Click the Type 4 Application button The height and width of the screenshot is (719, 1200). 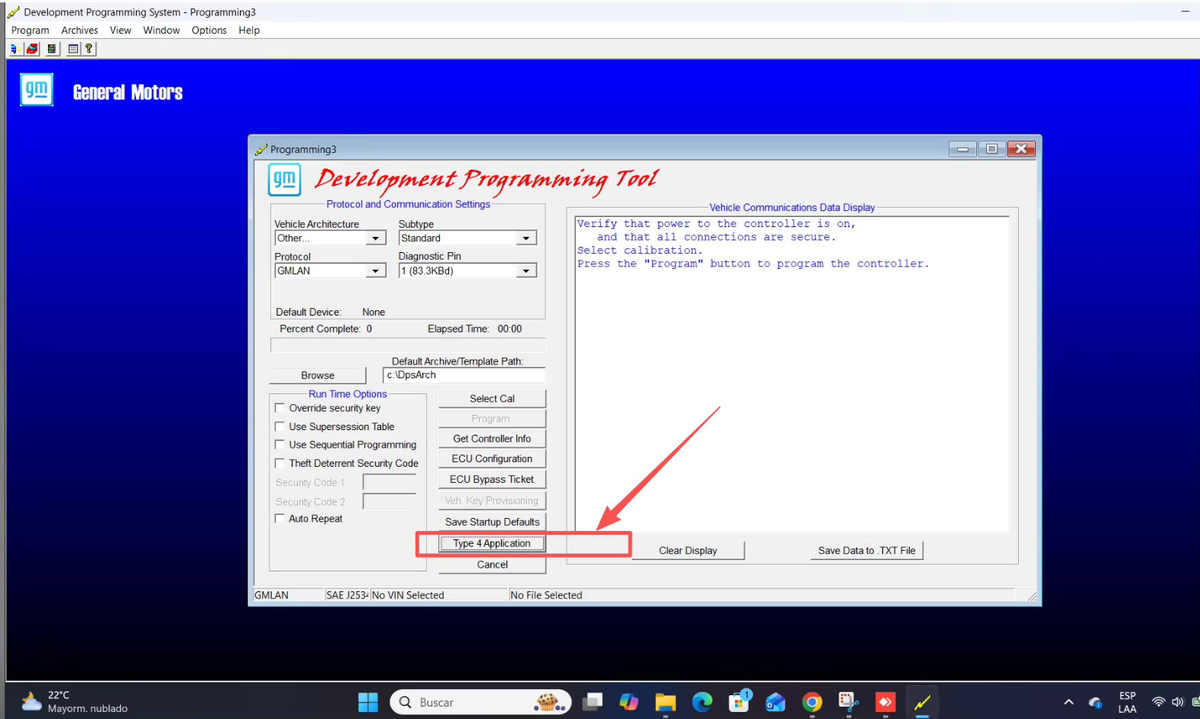coord(492,543)
